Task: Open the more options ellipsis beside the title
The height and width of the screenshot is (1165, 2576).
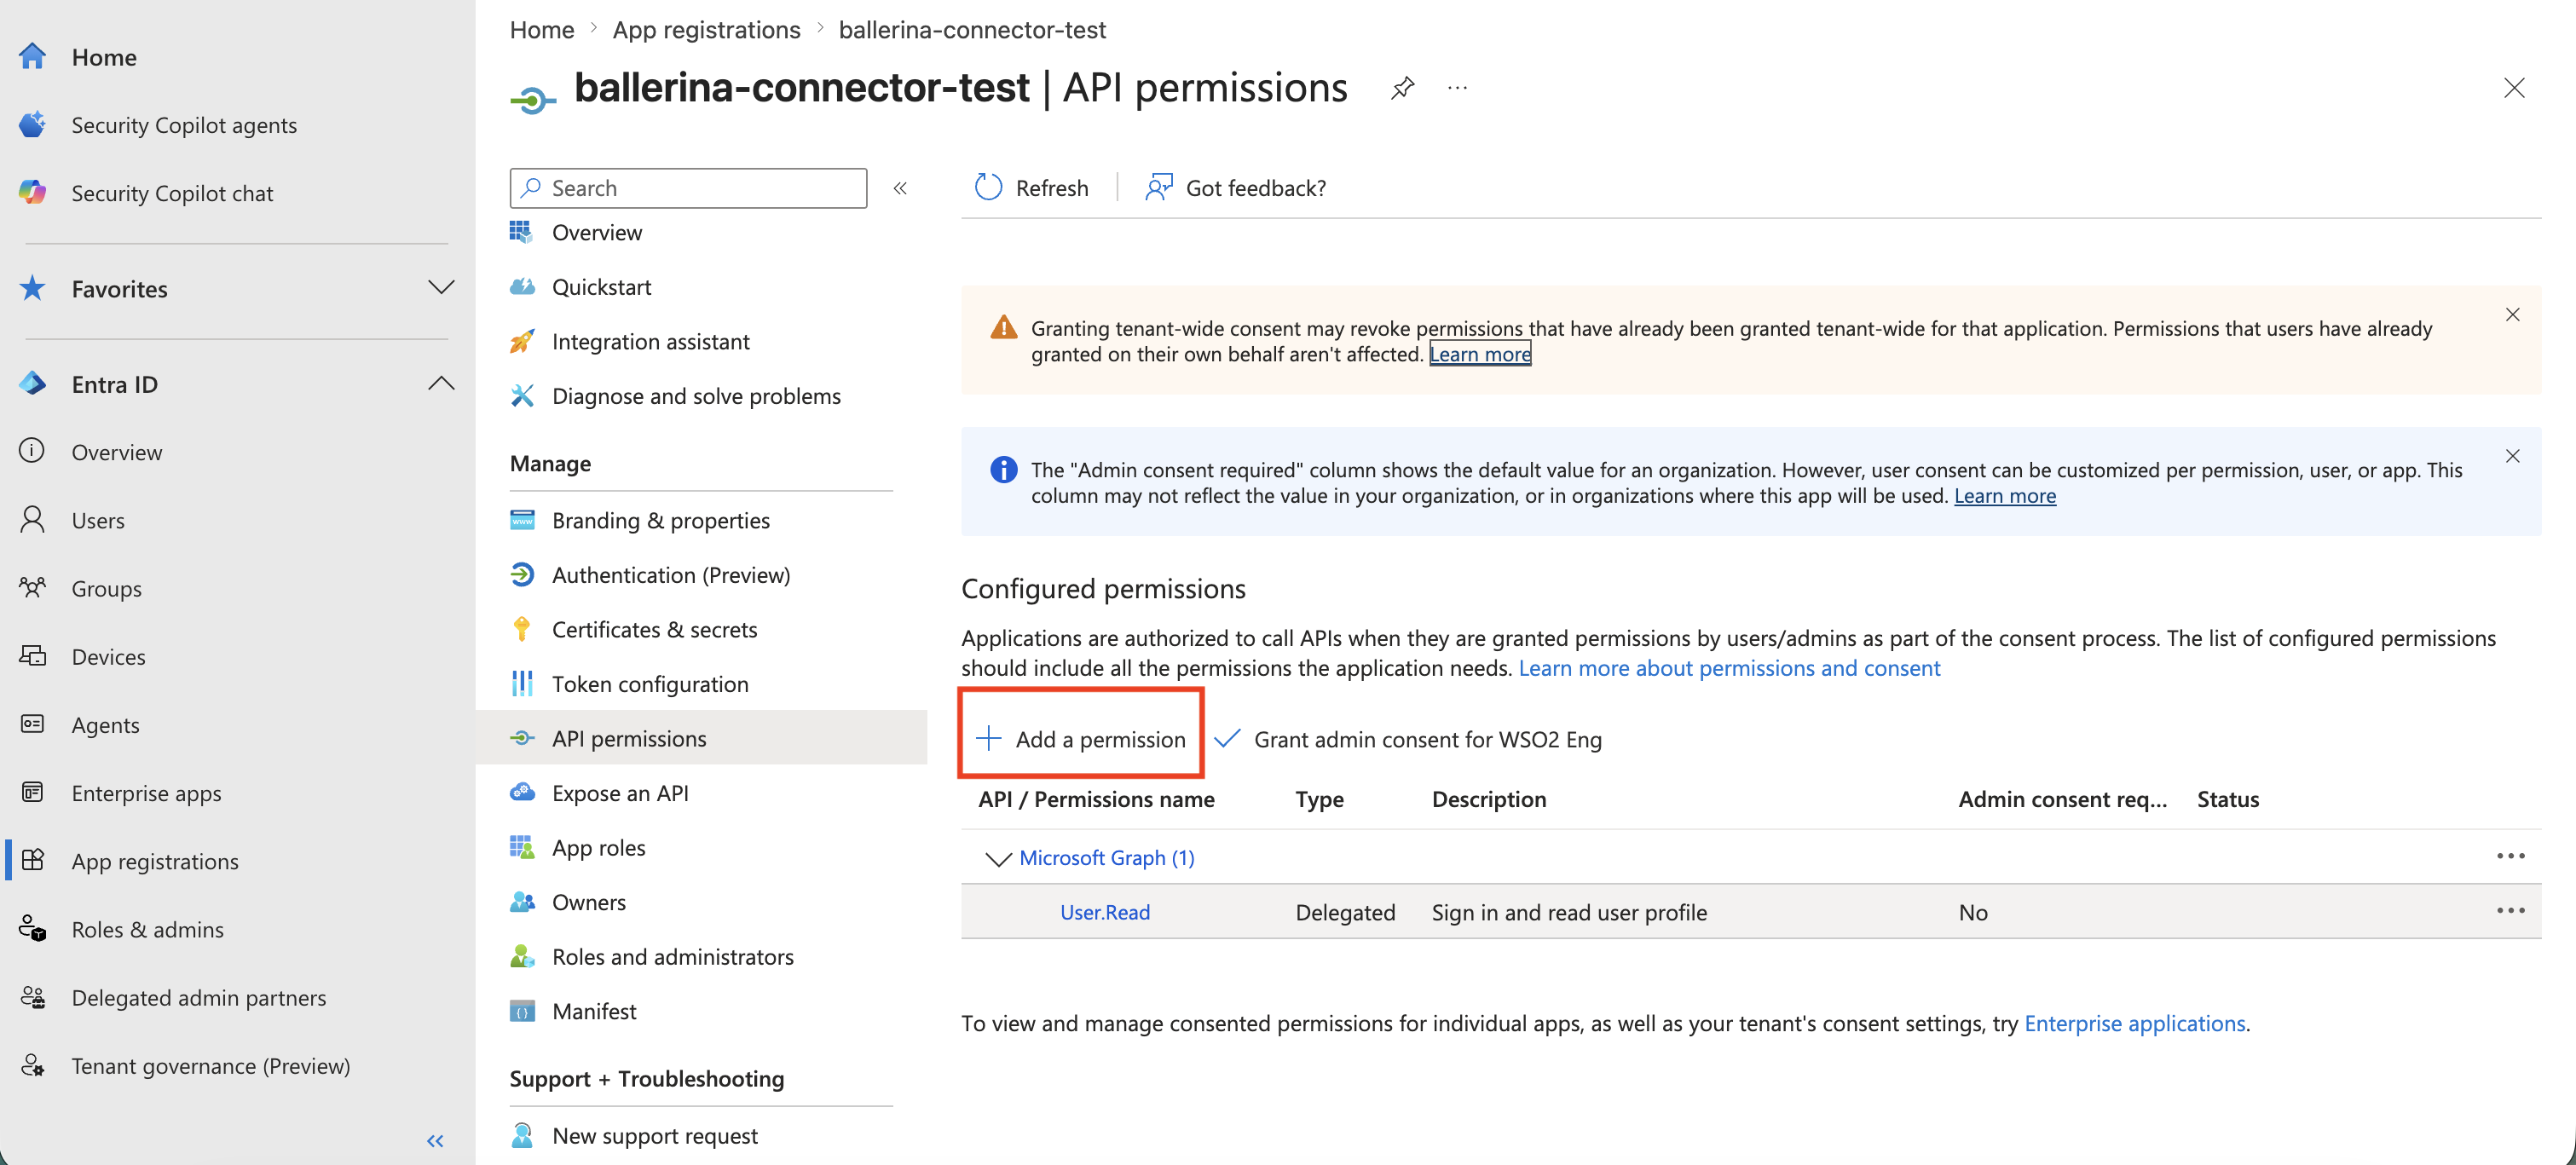Action: (x=1457, y=88)
